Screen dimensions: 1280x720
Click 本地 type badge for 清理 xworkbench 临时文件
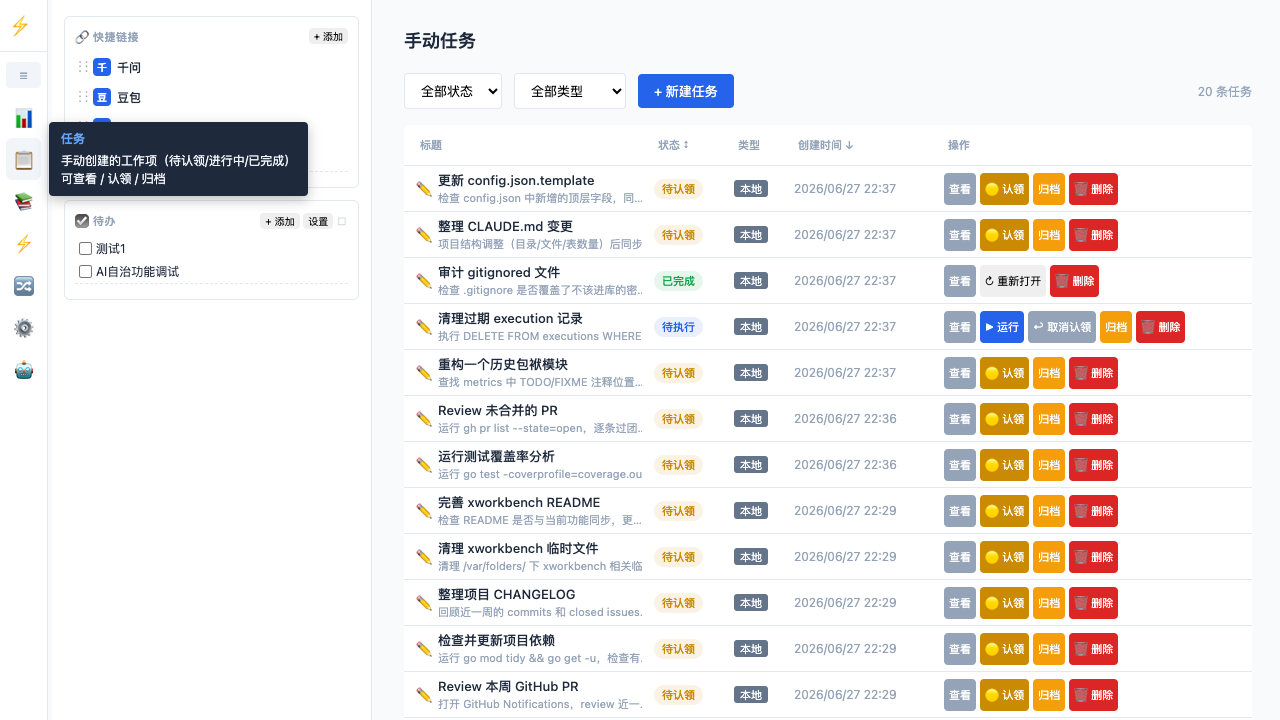(751, 557)
